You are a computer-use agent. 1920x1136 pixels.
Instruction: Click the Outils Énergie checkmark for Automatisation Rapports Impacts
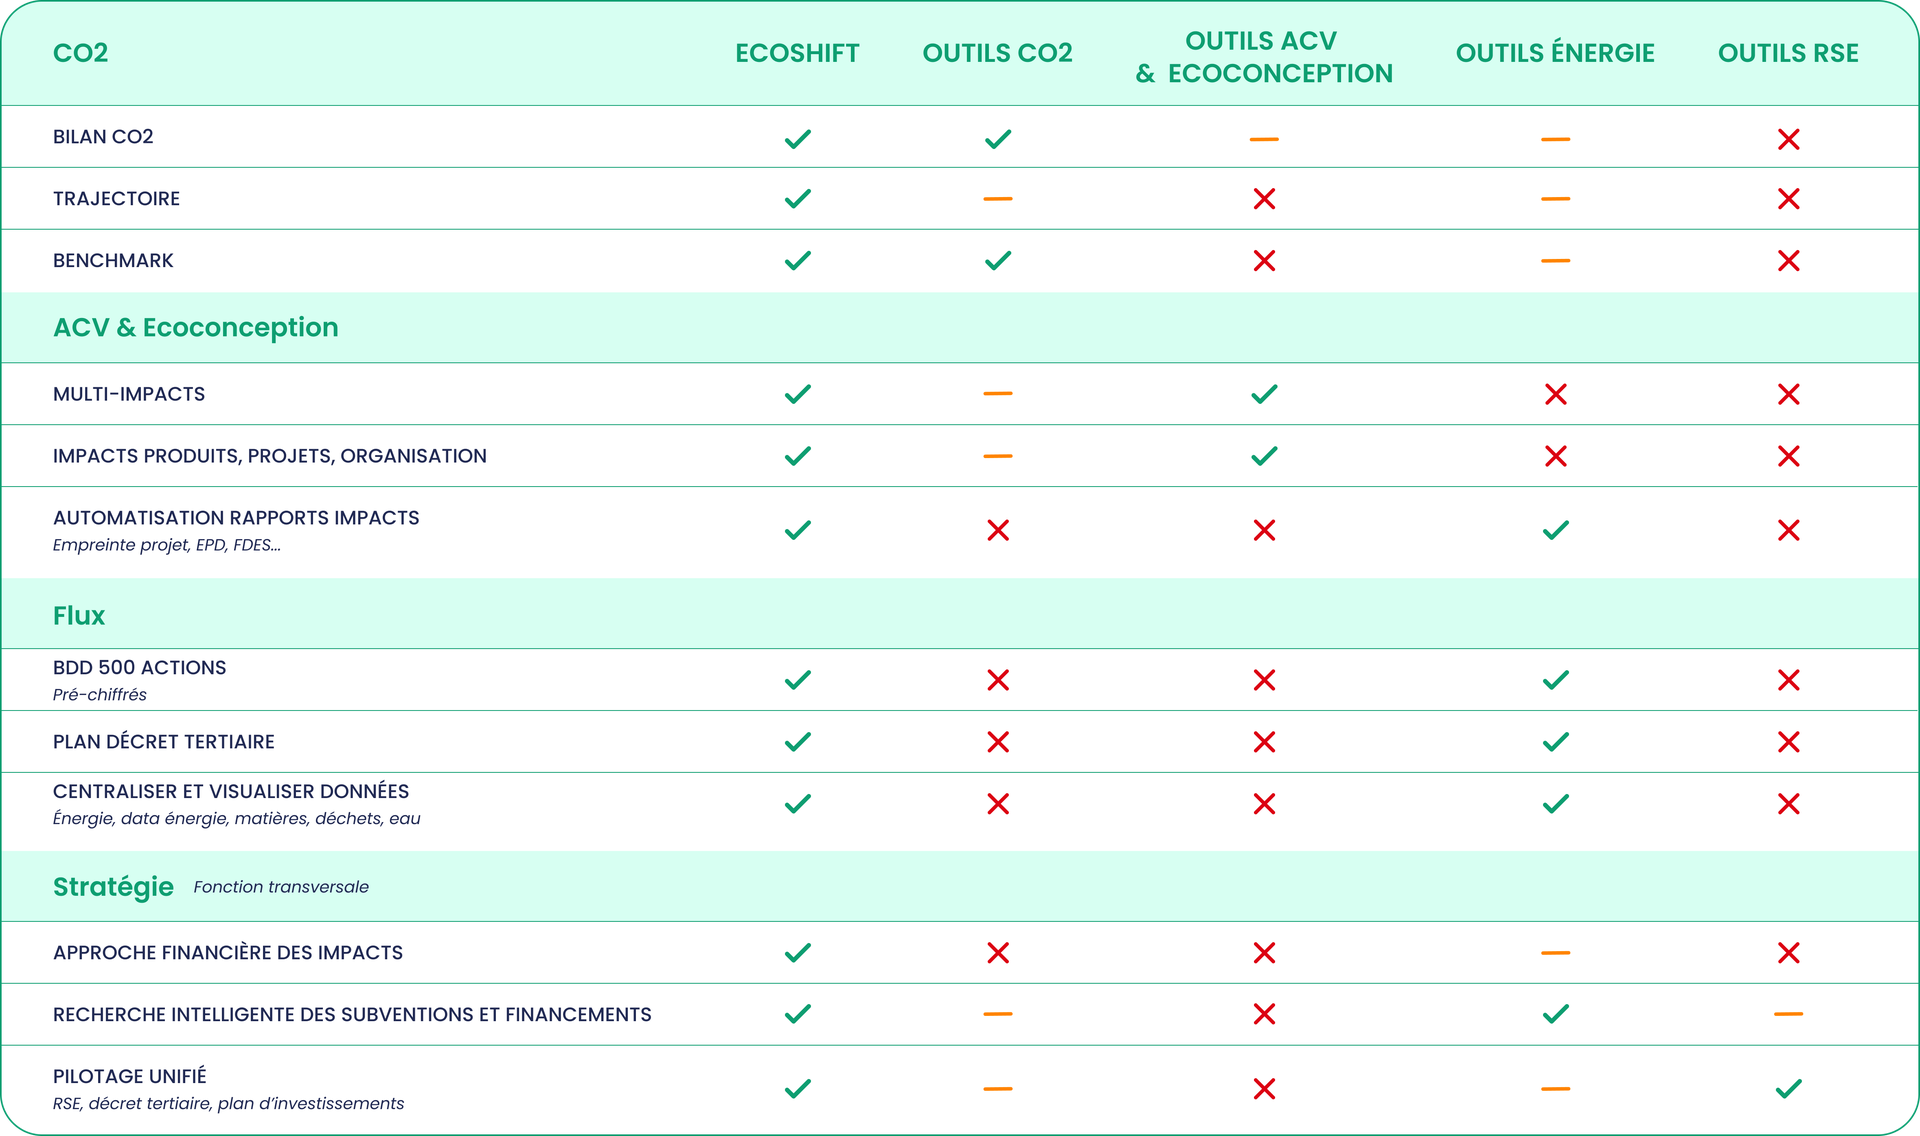tap(1555, 530)
